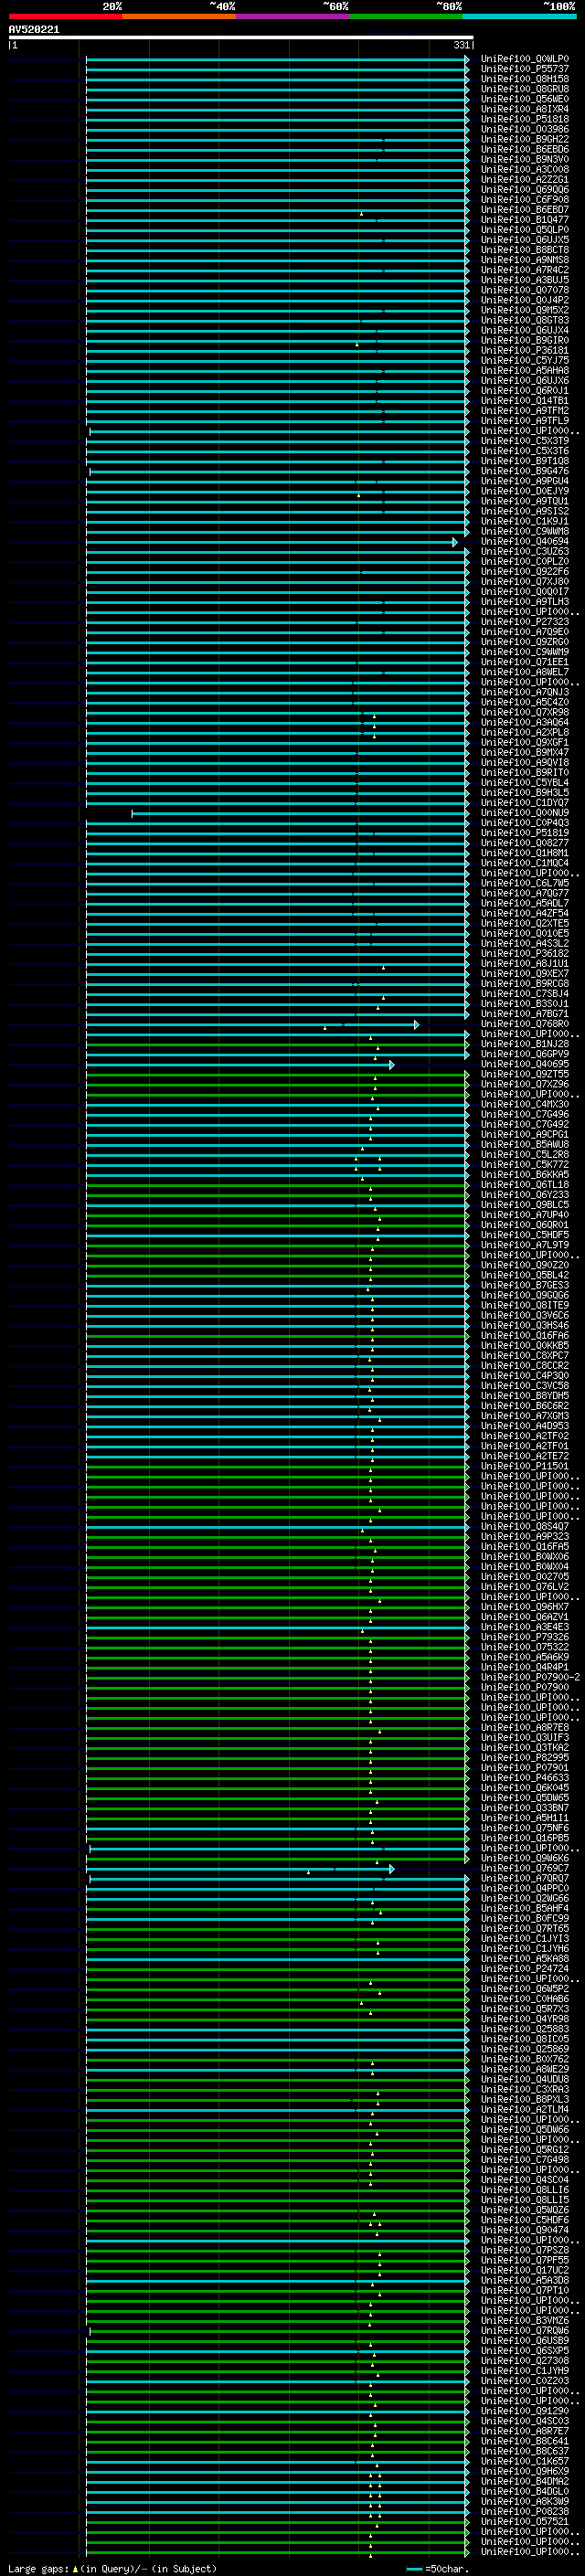Select hit label UniRef100_Q9XGF1
This screenshot has width=585, height=2576.
(525, 743)
